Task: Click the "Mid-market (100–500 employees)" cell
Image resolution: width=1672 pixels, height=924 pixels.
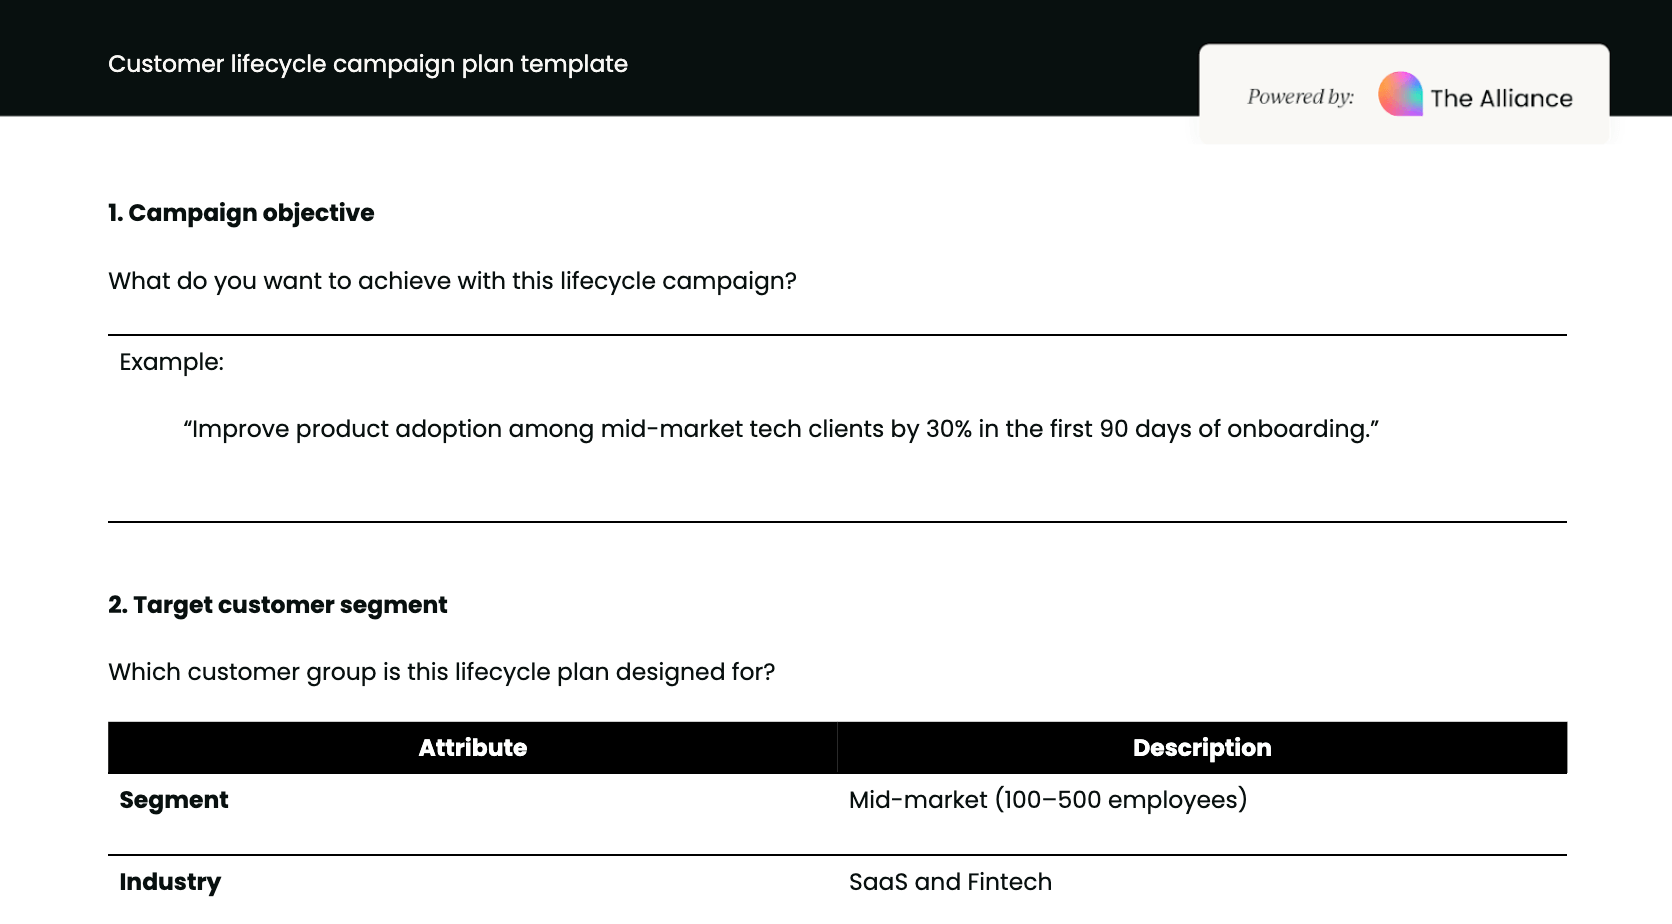Action: coord(1047,800)
